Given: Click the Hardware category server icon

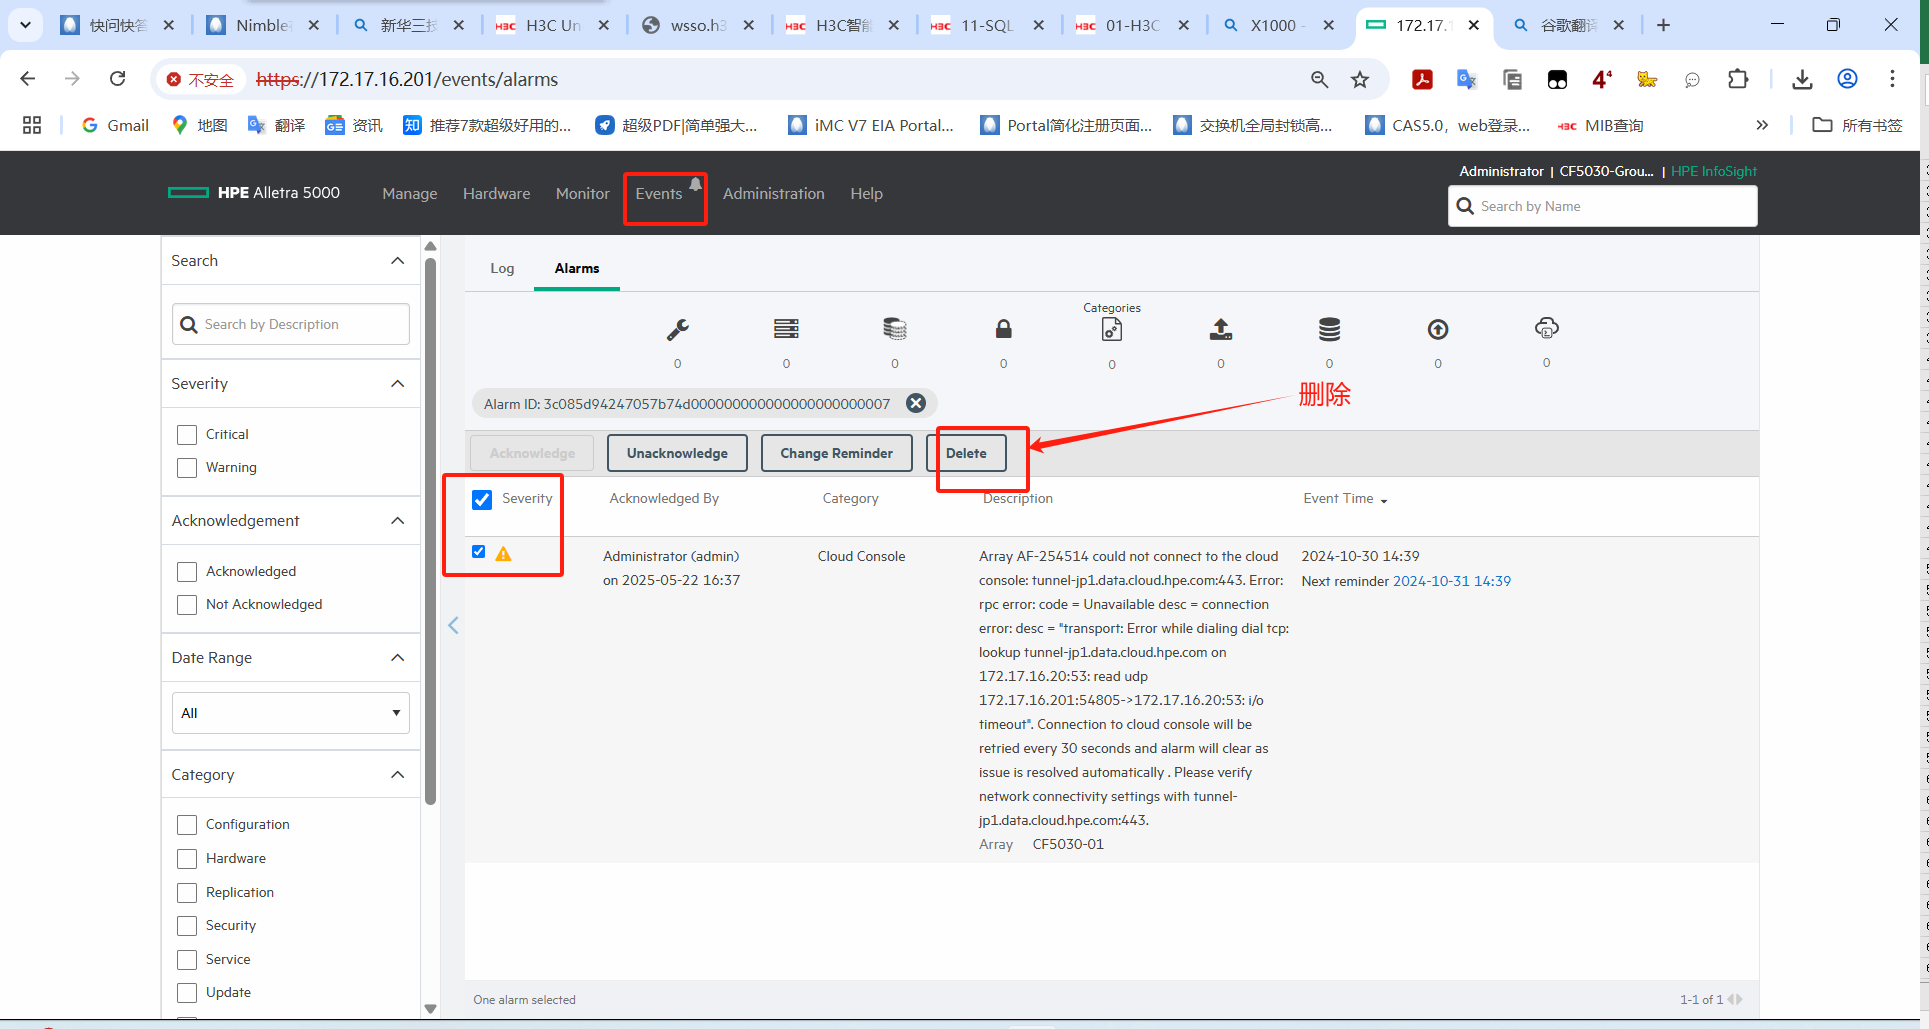Looking at the screenshot, I should [786, 328].
